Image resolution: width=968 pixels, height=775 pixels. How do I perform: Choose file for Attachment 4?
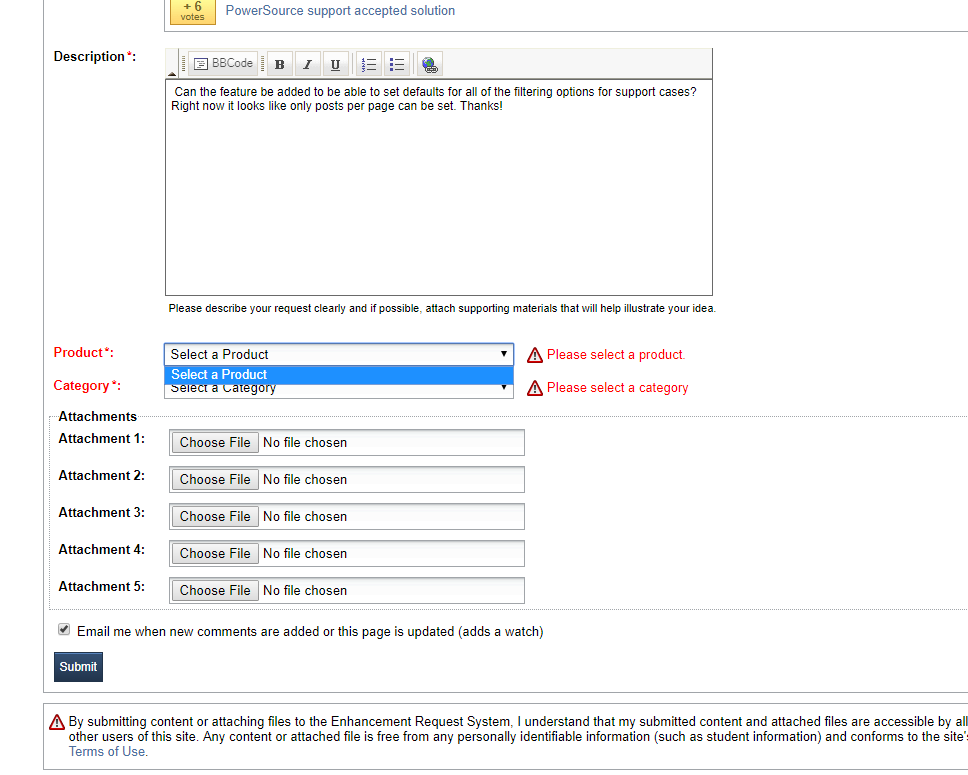[215, 554]
